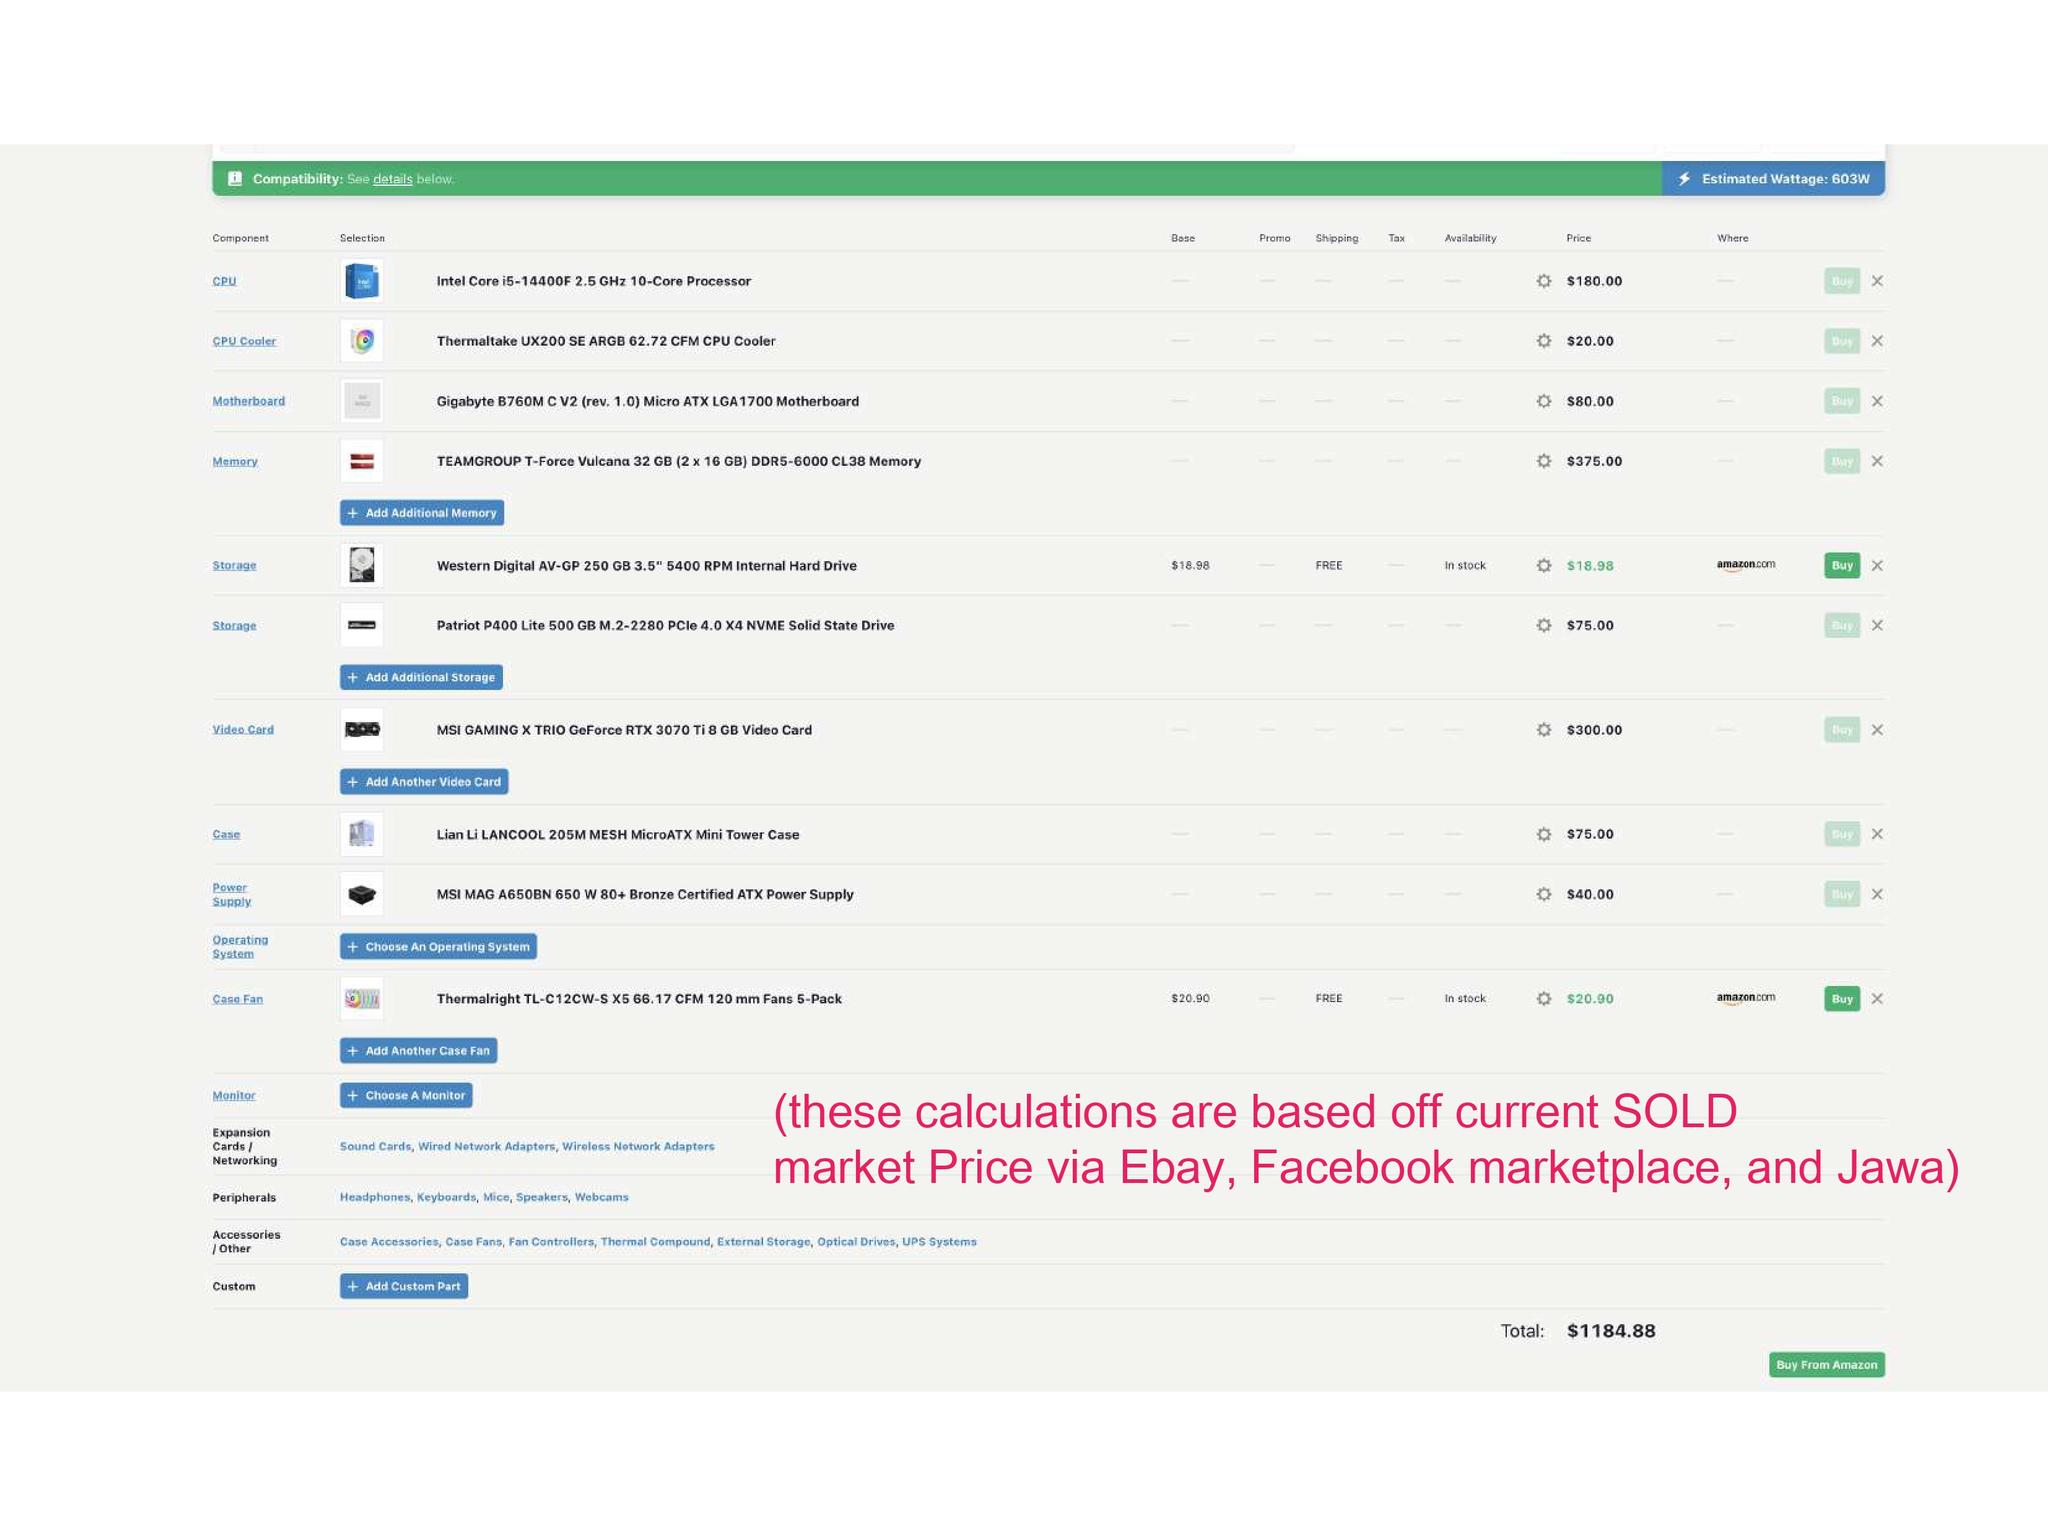Open the Motherboard component link

248,401
